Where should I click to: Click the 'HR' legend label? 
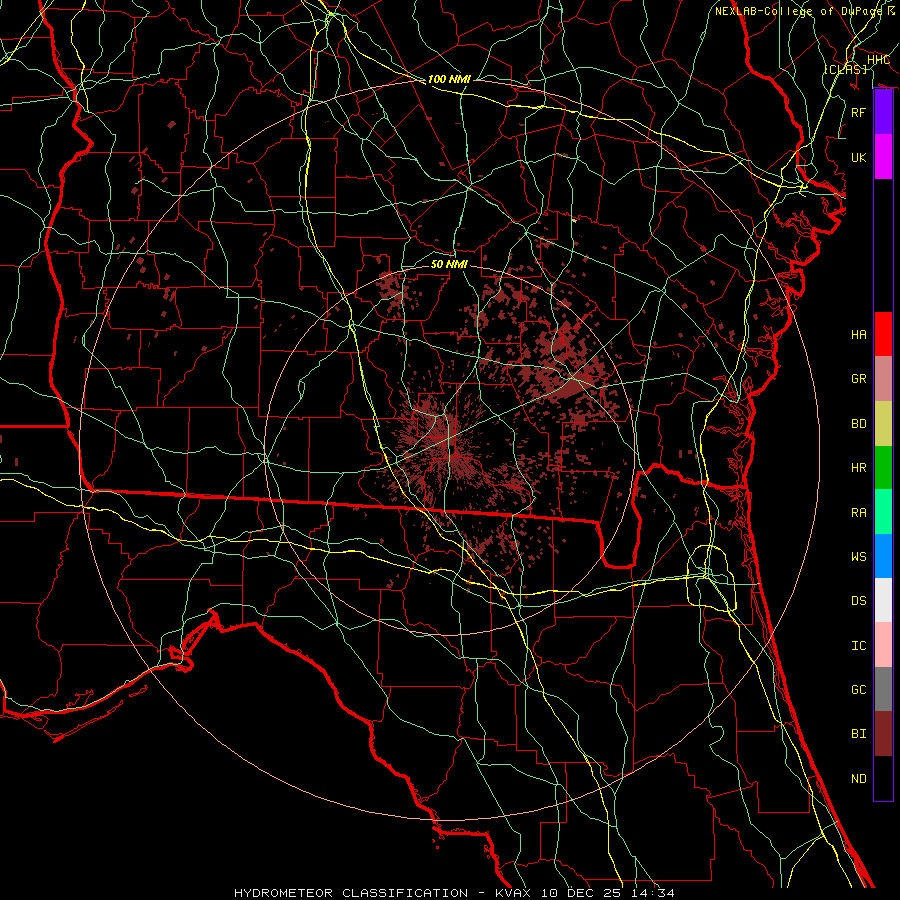pos(859,468)
